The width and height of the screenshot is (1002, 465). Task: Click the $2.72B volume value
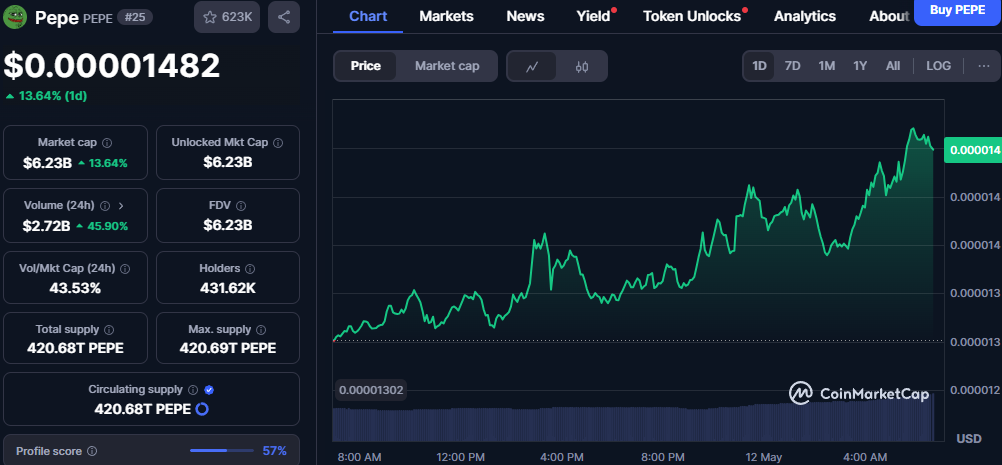tap(47, 225)
